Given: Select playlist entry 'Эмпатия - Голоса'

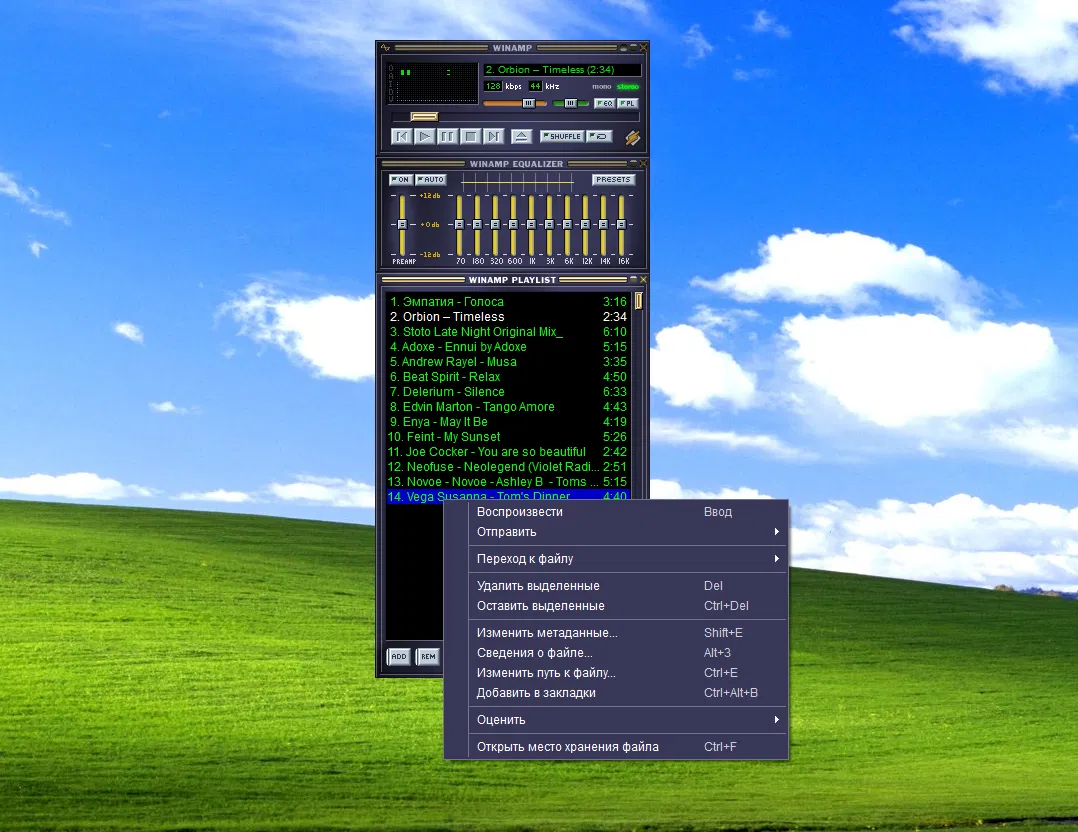Looking at the screenshot, I should 508,302.
